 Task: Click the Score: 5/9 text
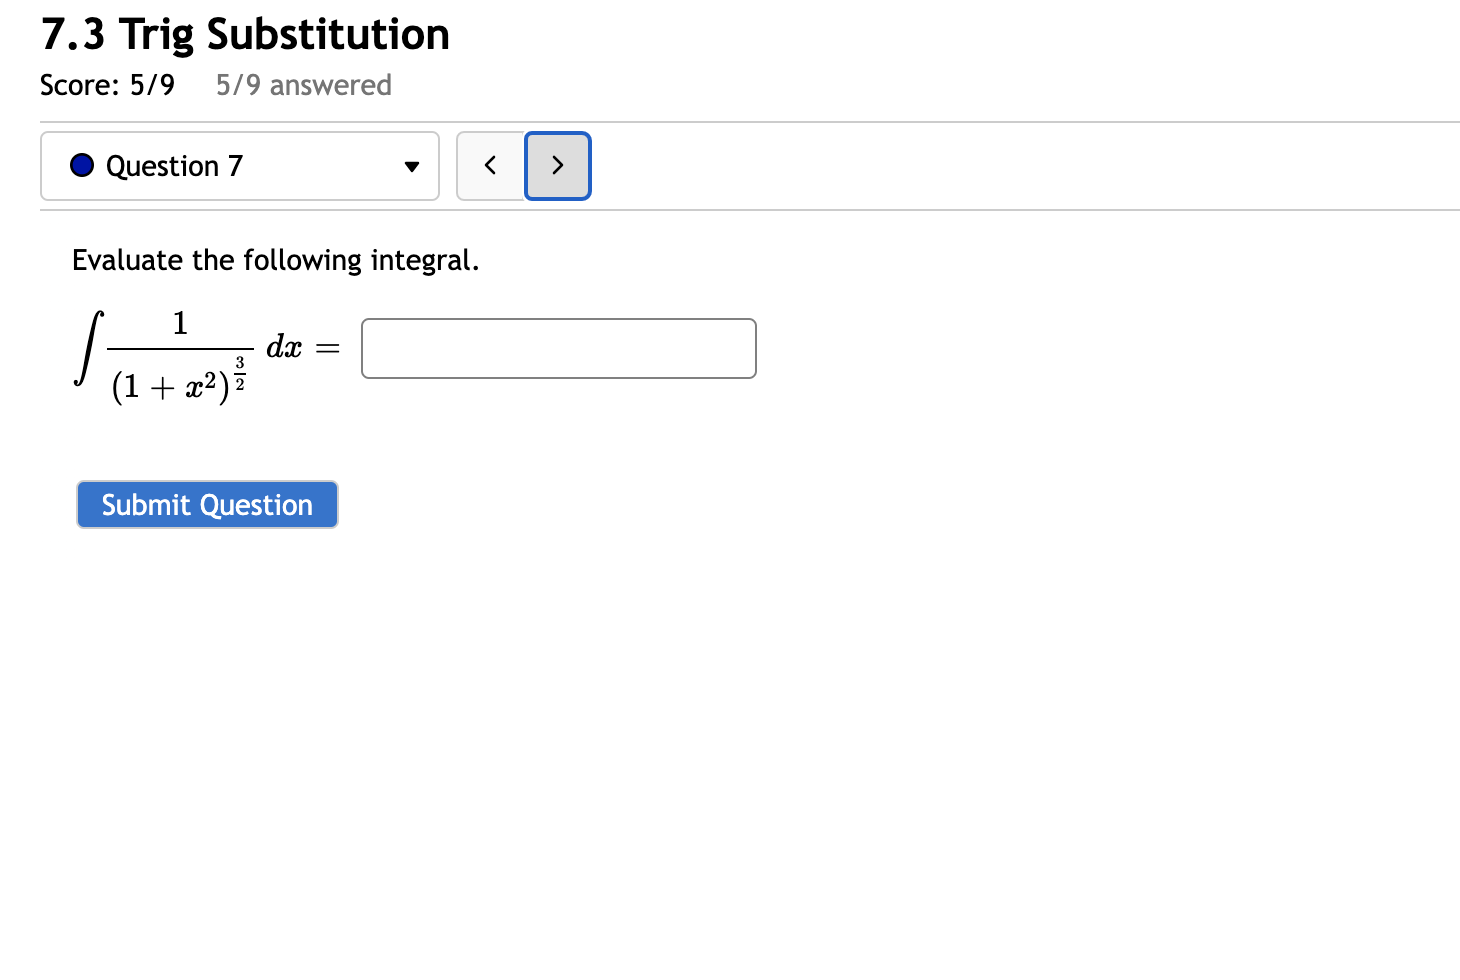(108, 85)
